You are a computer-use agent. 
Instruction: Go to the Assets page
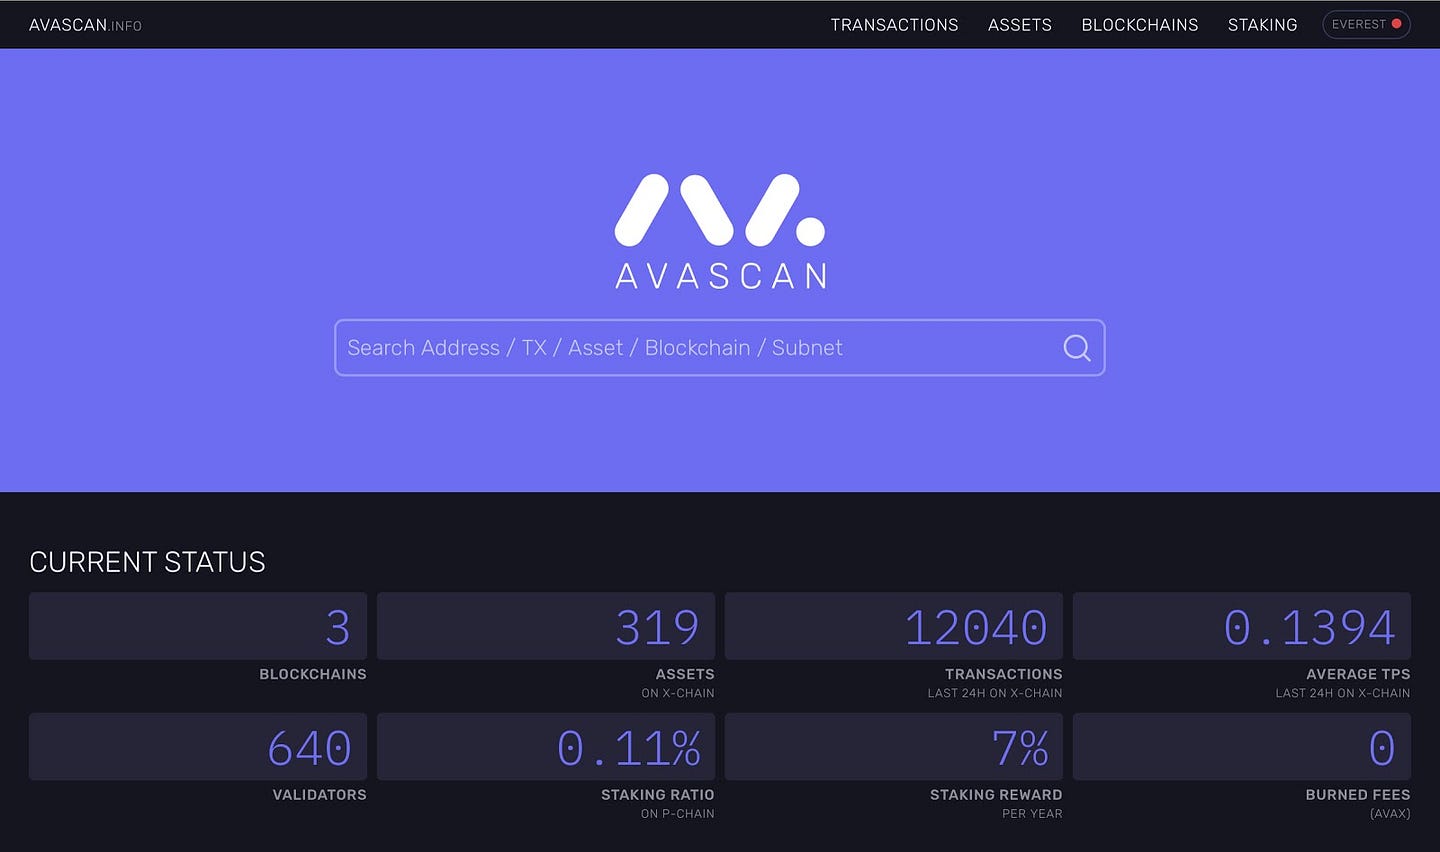click(x=1019, y=25)
